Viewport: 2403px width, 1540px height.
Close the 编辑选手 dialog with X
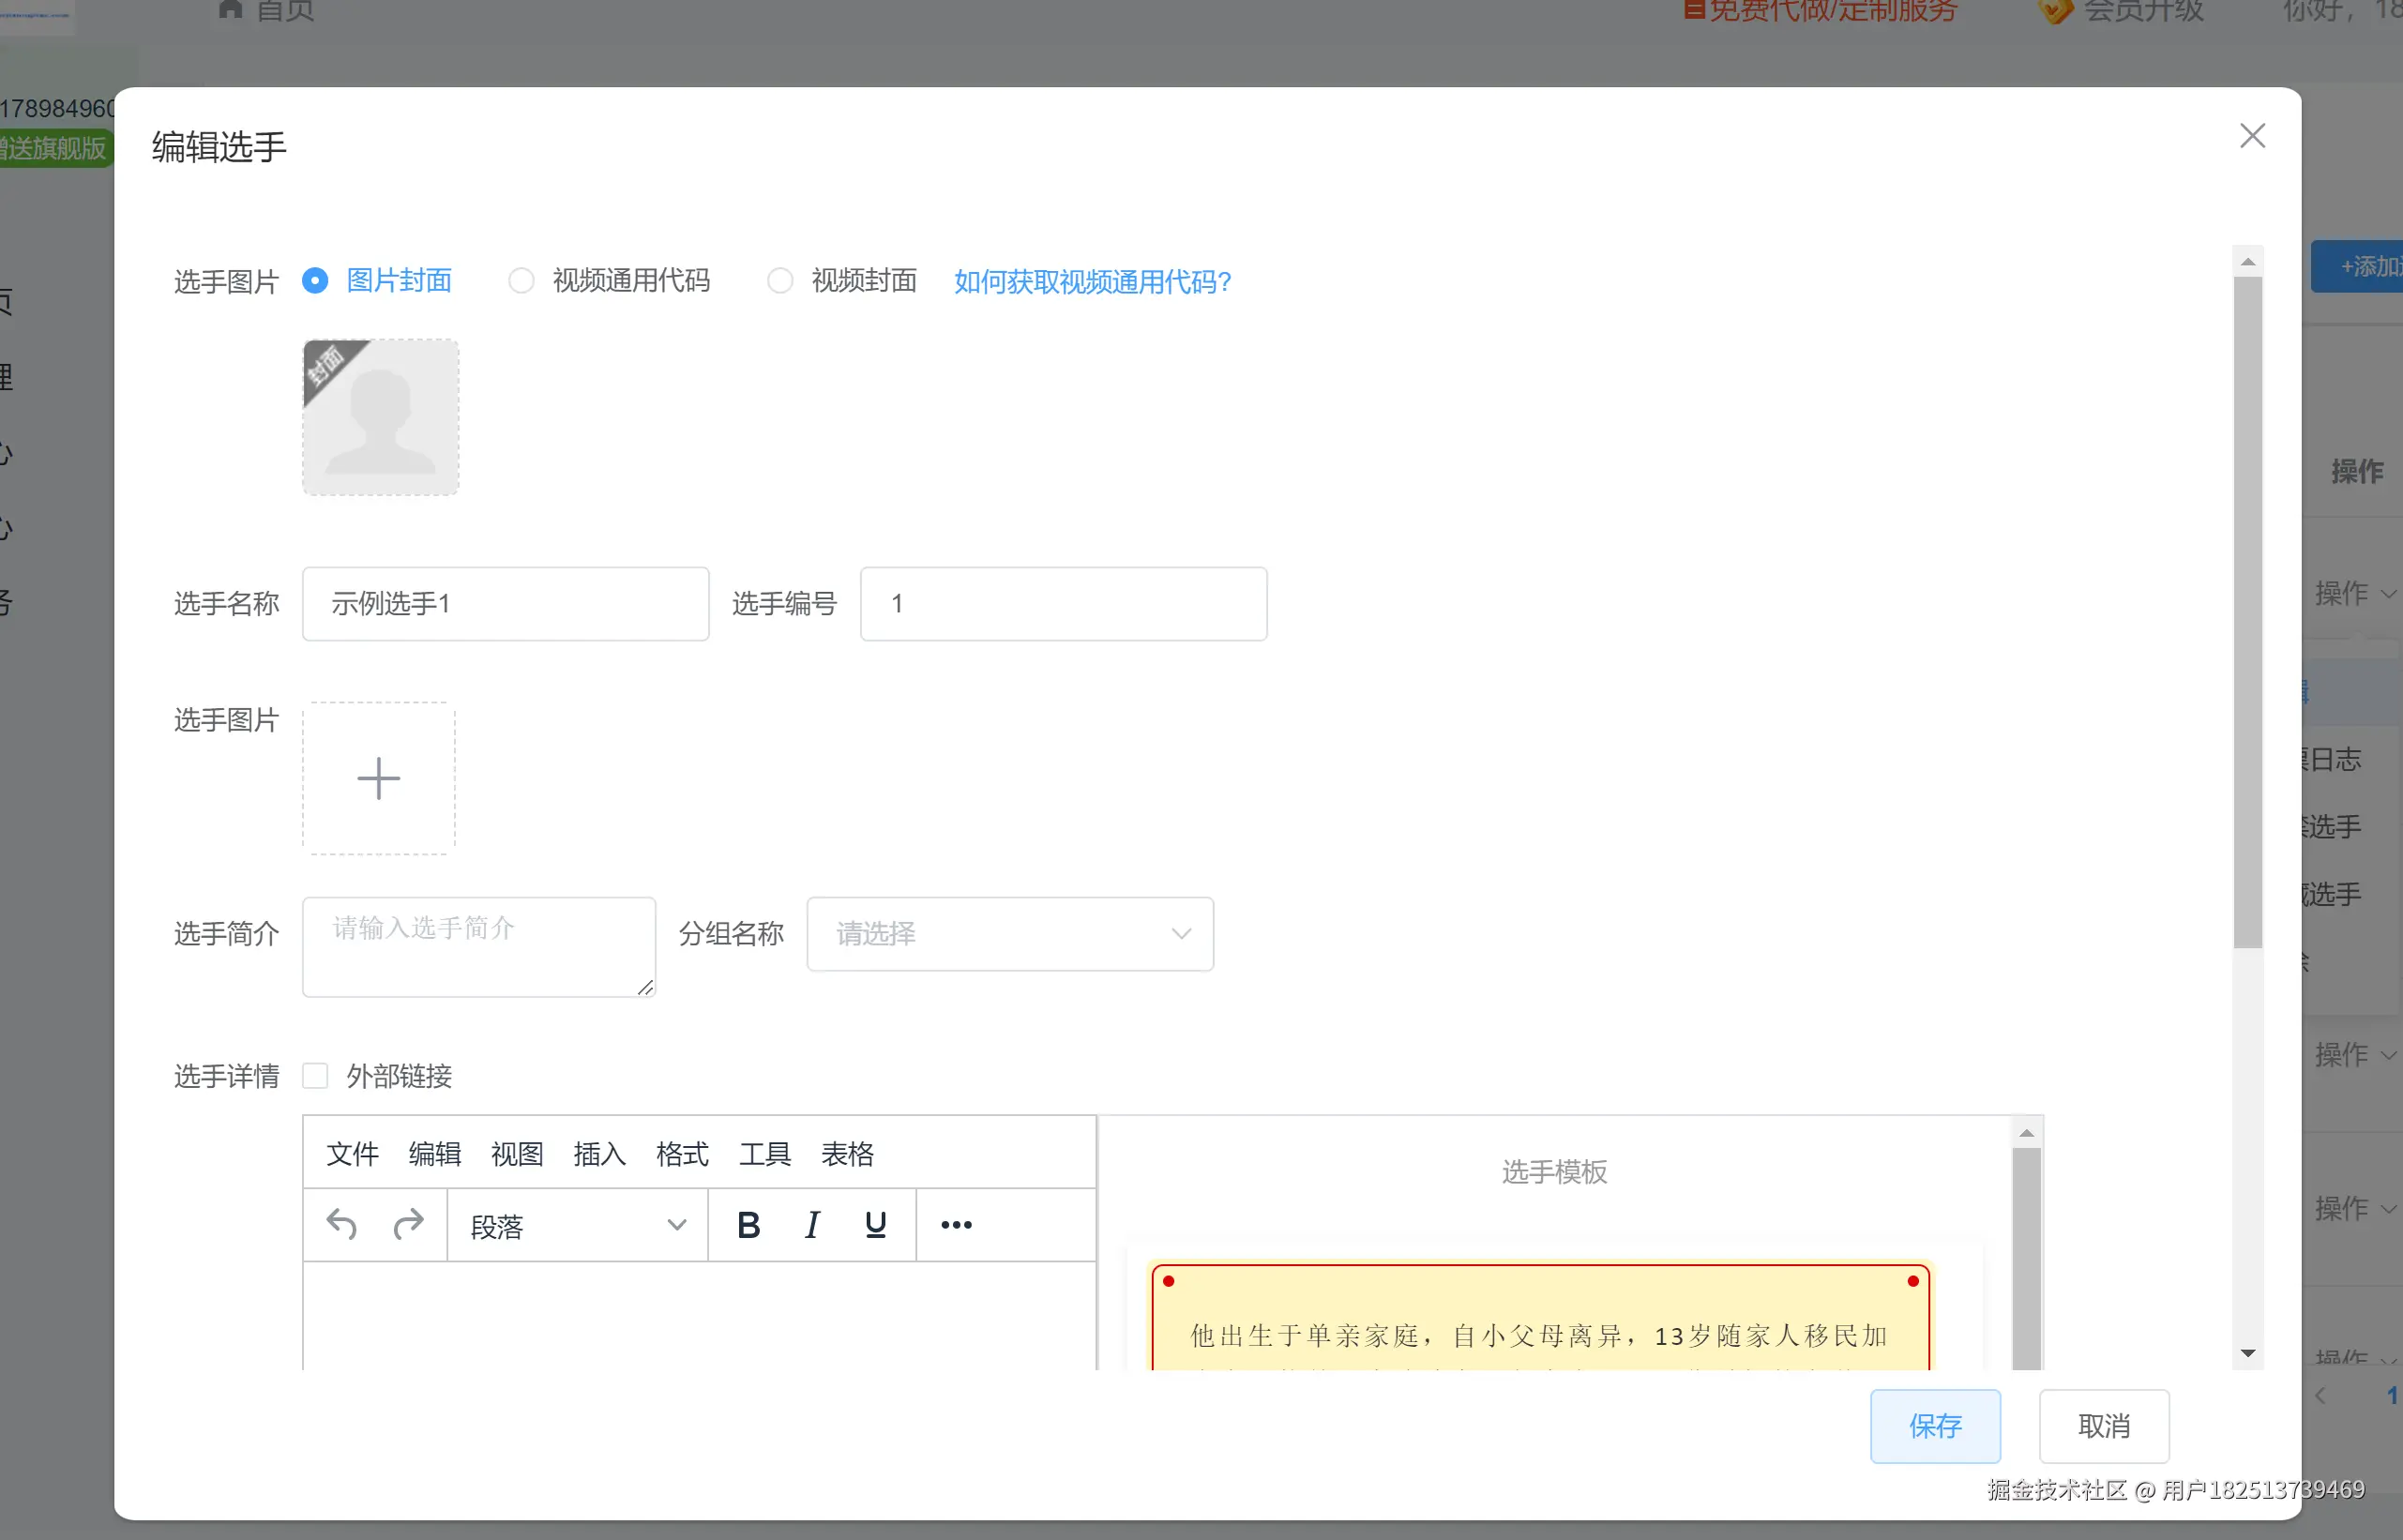click(2252, 136)
